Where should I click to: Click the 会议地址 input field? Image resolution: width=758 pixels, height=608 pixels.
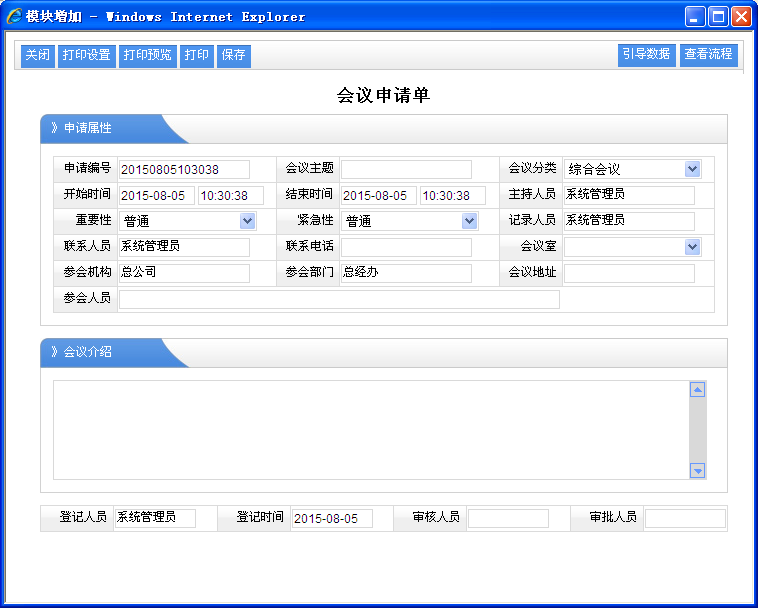[x=629, y=273]
